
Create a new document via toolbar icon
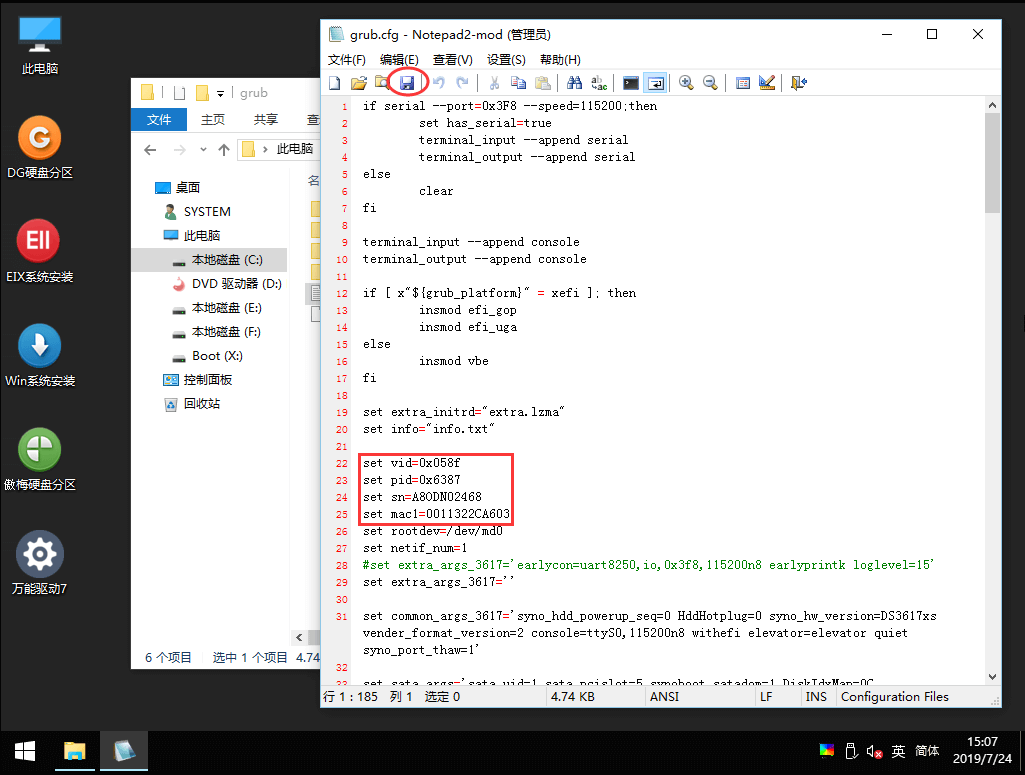(x=335, y=83)
